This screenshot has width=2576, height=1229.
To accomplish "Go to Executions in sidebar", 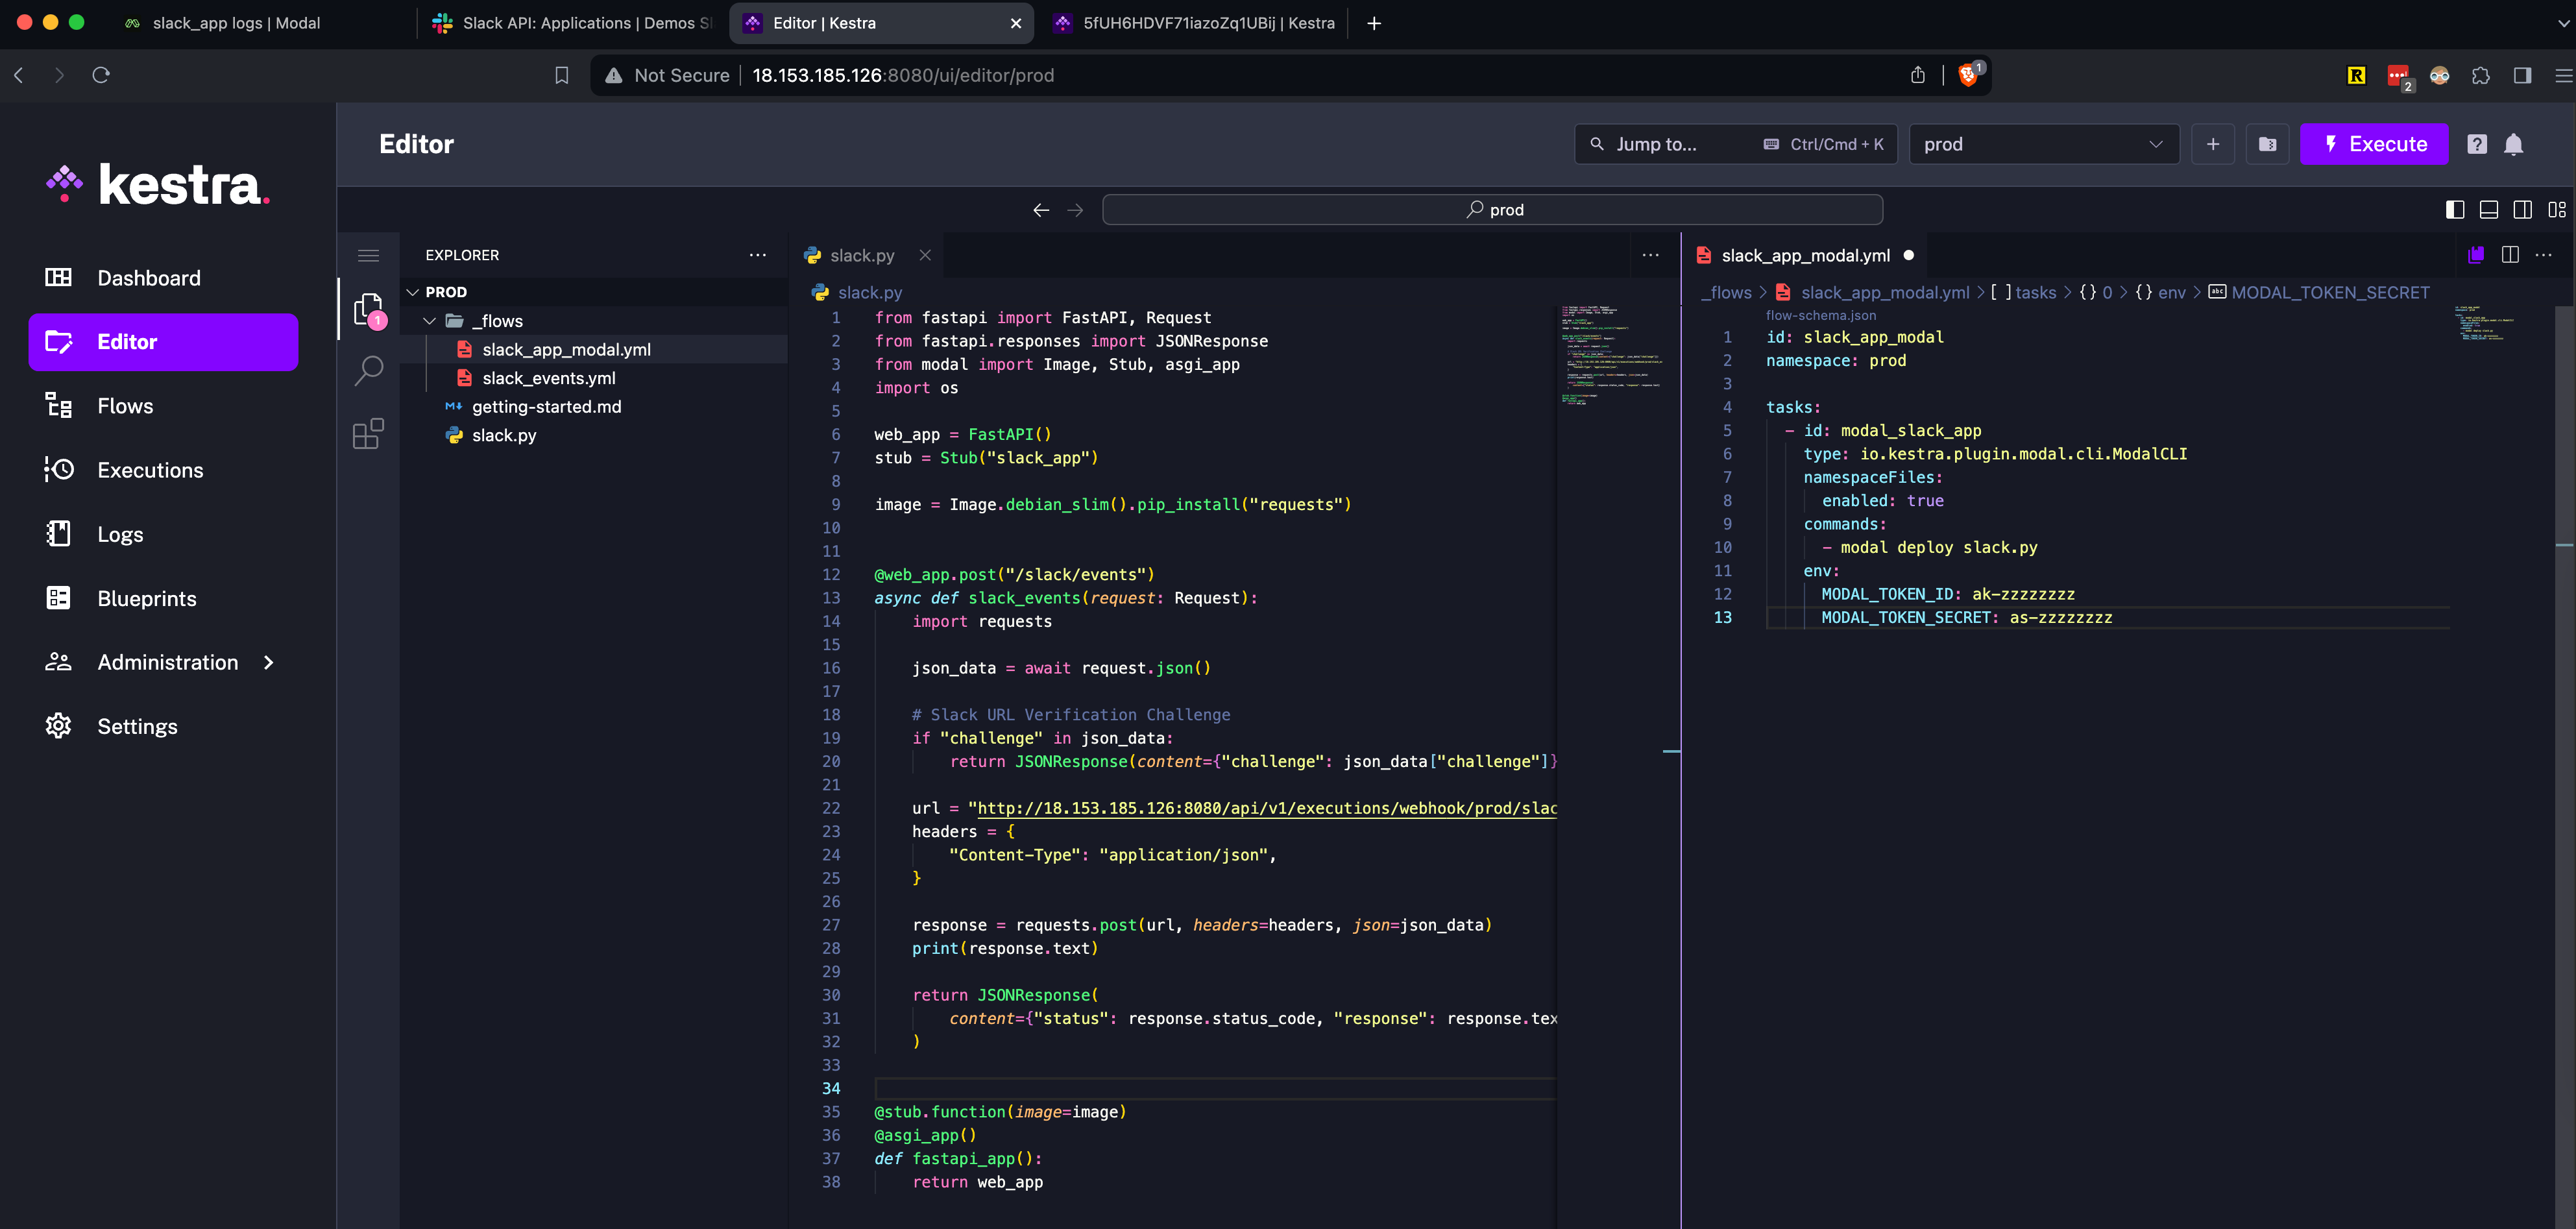I will [x=150, y=470].
